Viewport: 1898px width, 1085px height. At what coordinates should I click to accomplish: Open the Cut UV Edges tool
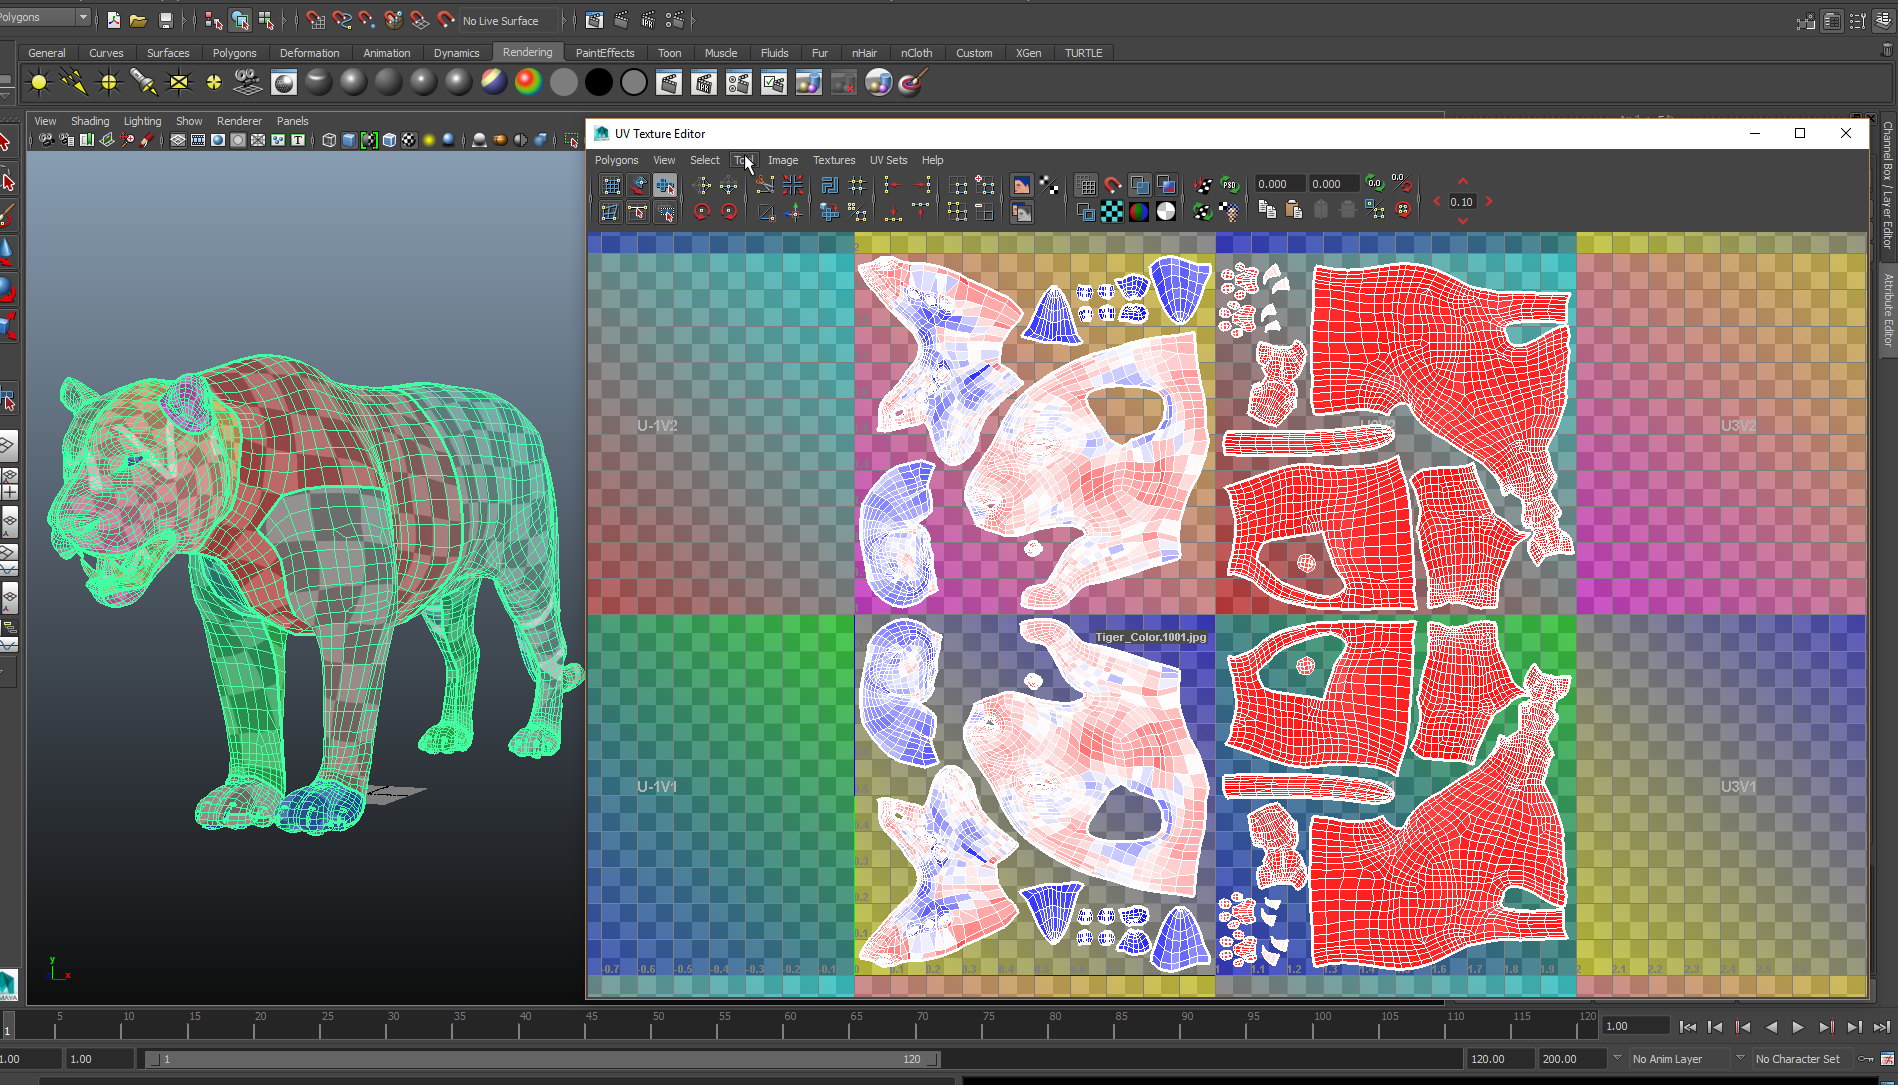coord(764,184)
